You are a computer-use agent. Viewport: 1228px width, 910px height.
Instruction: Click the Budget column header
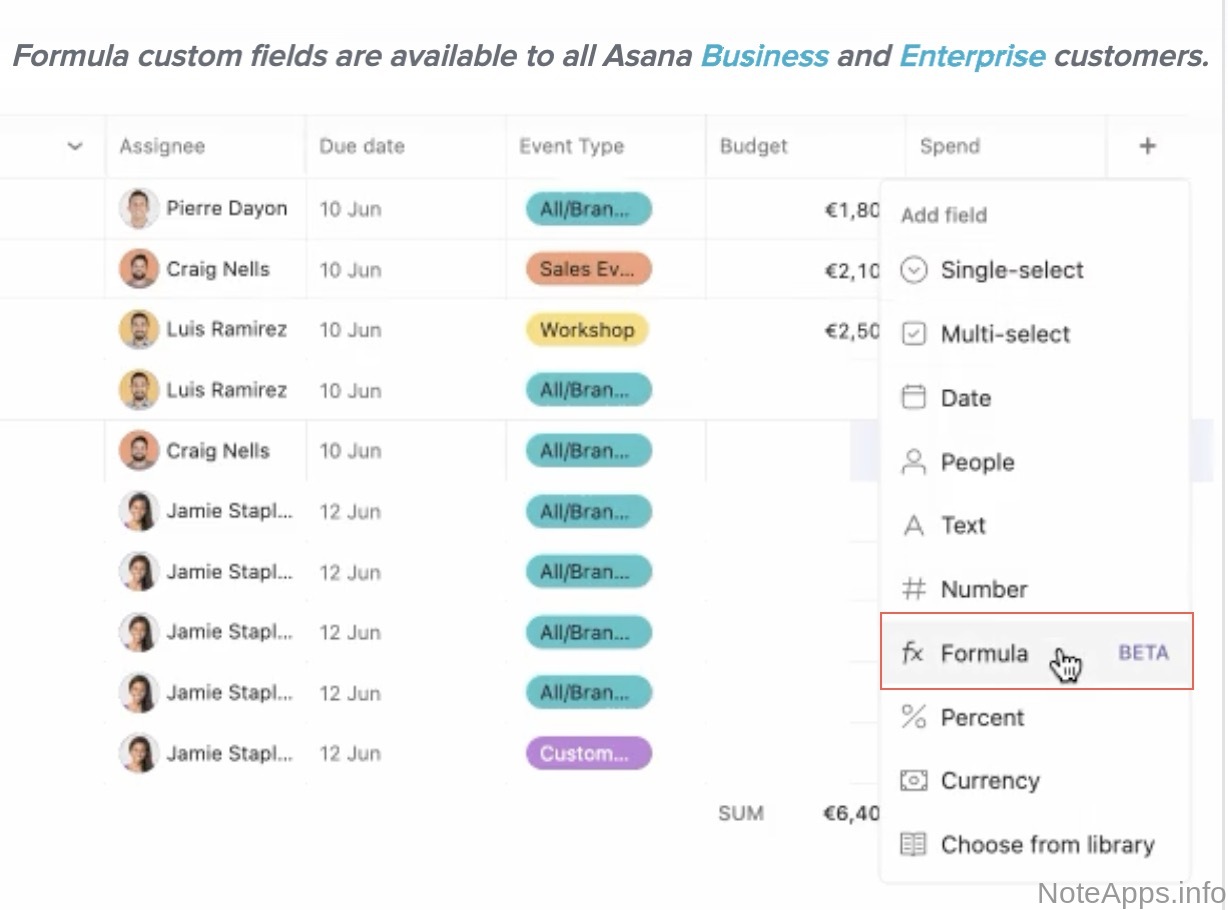754,146
